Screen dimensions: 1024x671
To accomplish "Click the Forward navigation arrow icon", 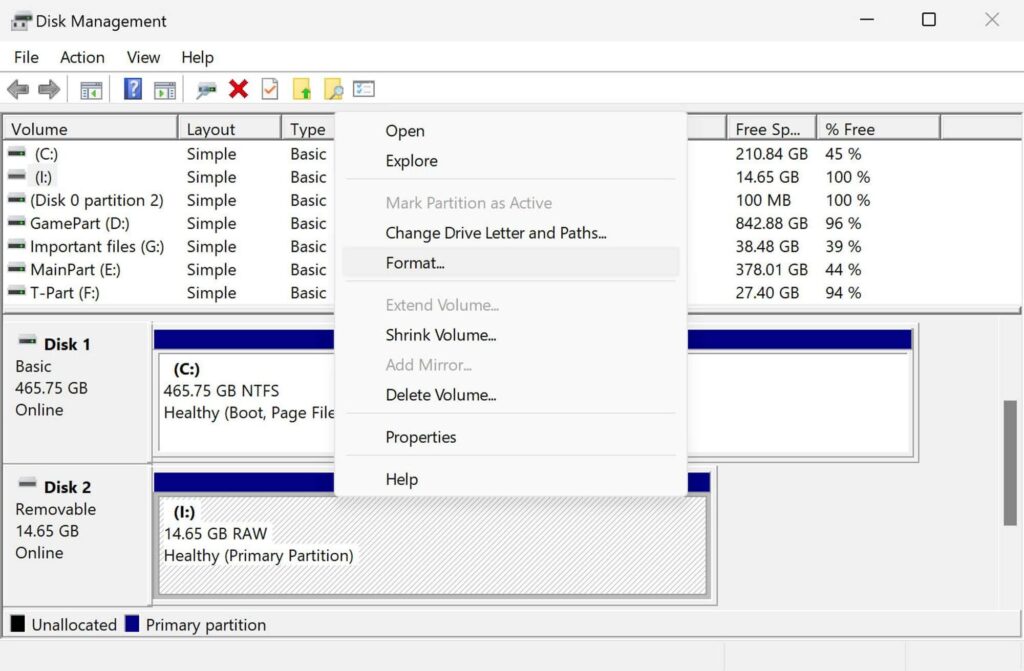I will [47, 88].
